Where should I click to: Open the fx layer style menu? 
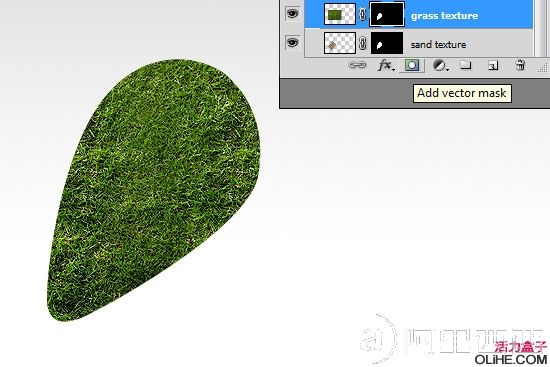point(386,65)
